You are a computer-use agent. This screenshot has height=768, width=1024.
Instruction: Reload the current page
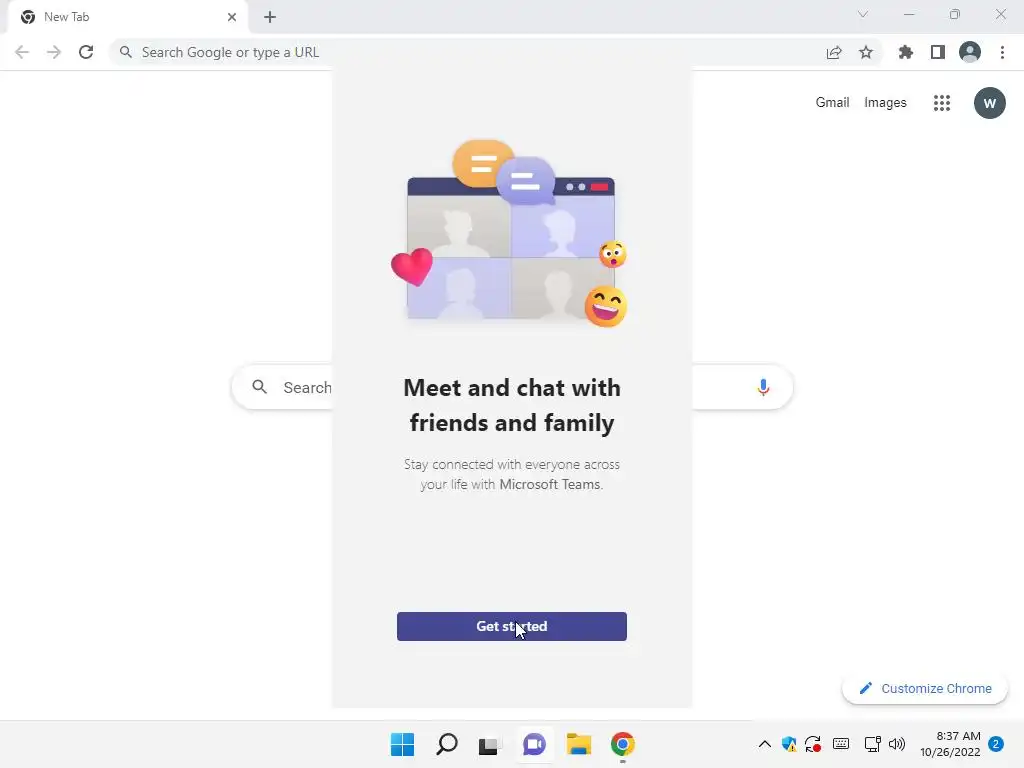click(x=86, y=52)
